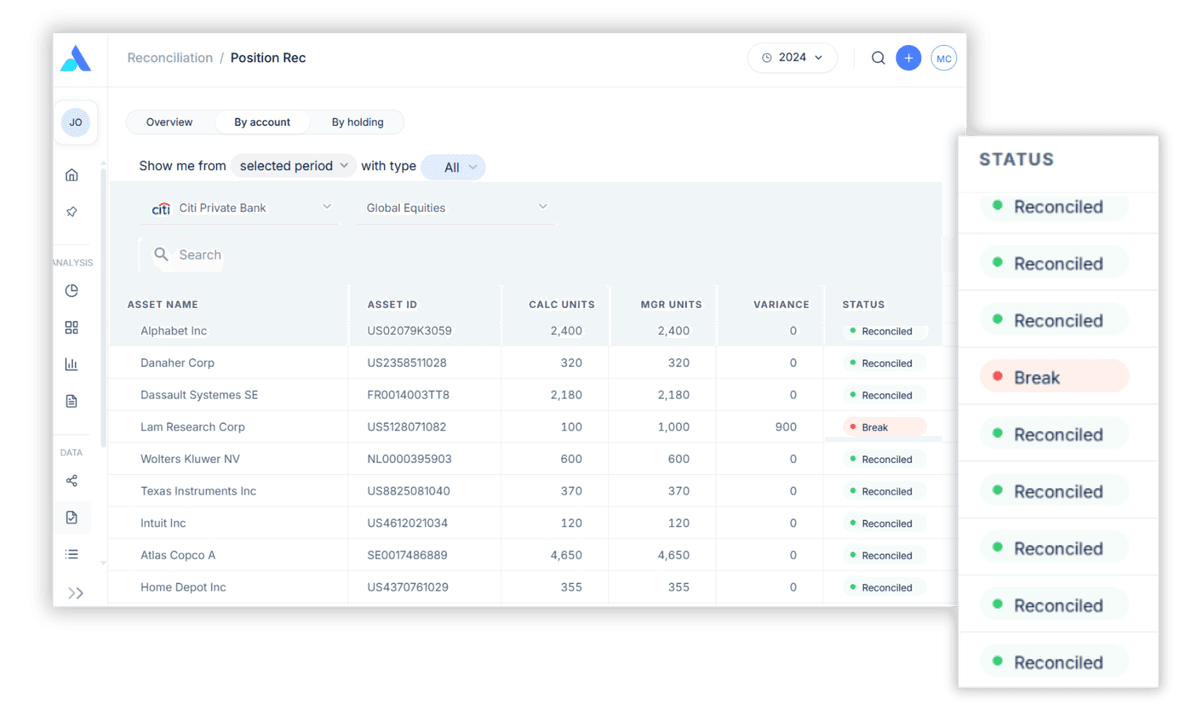
Task: Select the Danaher Corp row
Action: click(526, 363)
